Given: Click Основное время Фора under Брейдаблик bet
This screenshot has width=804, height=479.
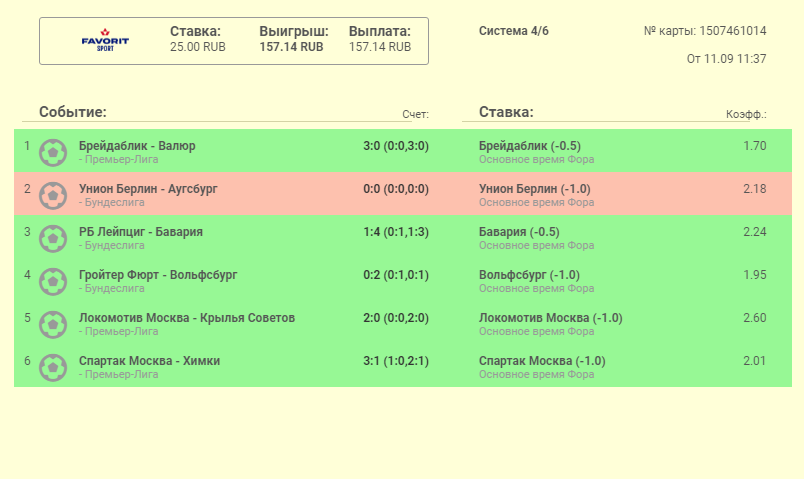Looking at the screenshot, I should (536, 159).
